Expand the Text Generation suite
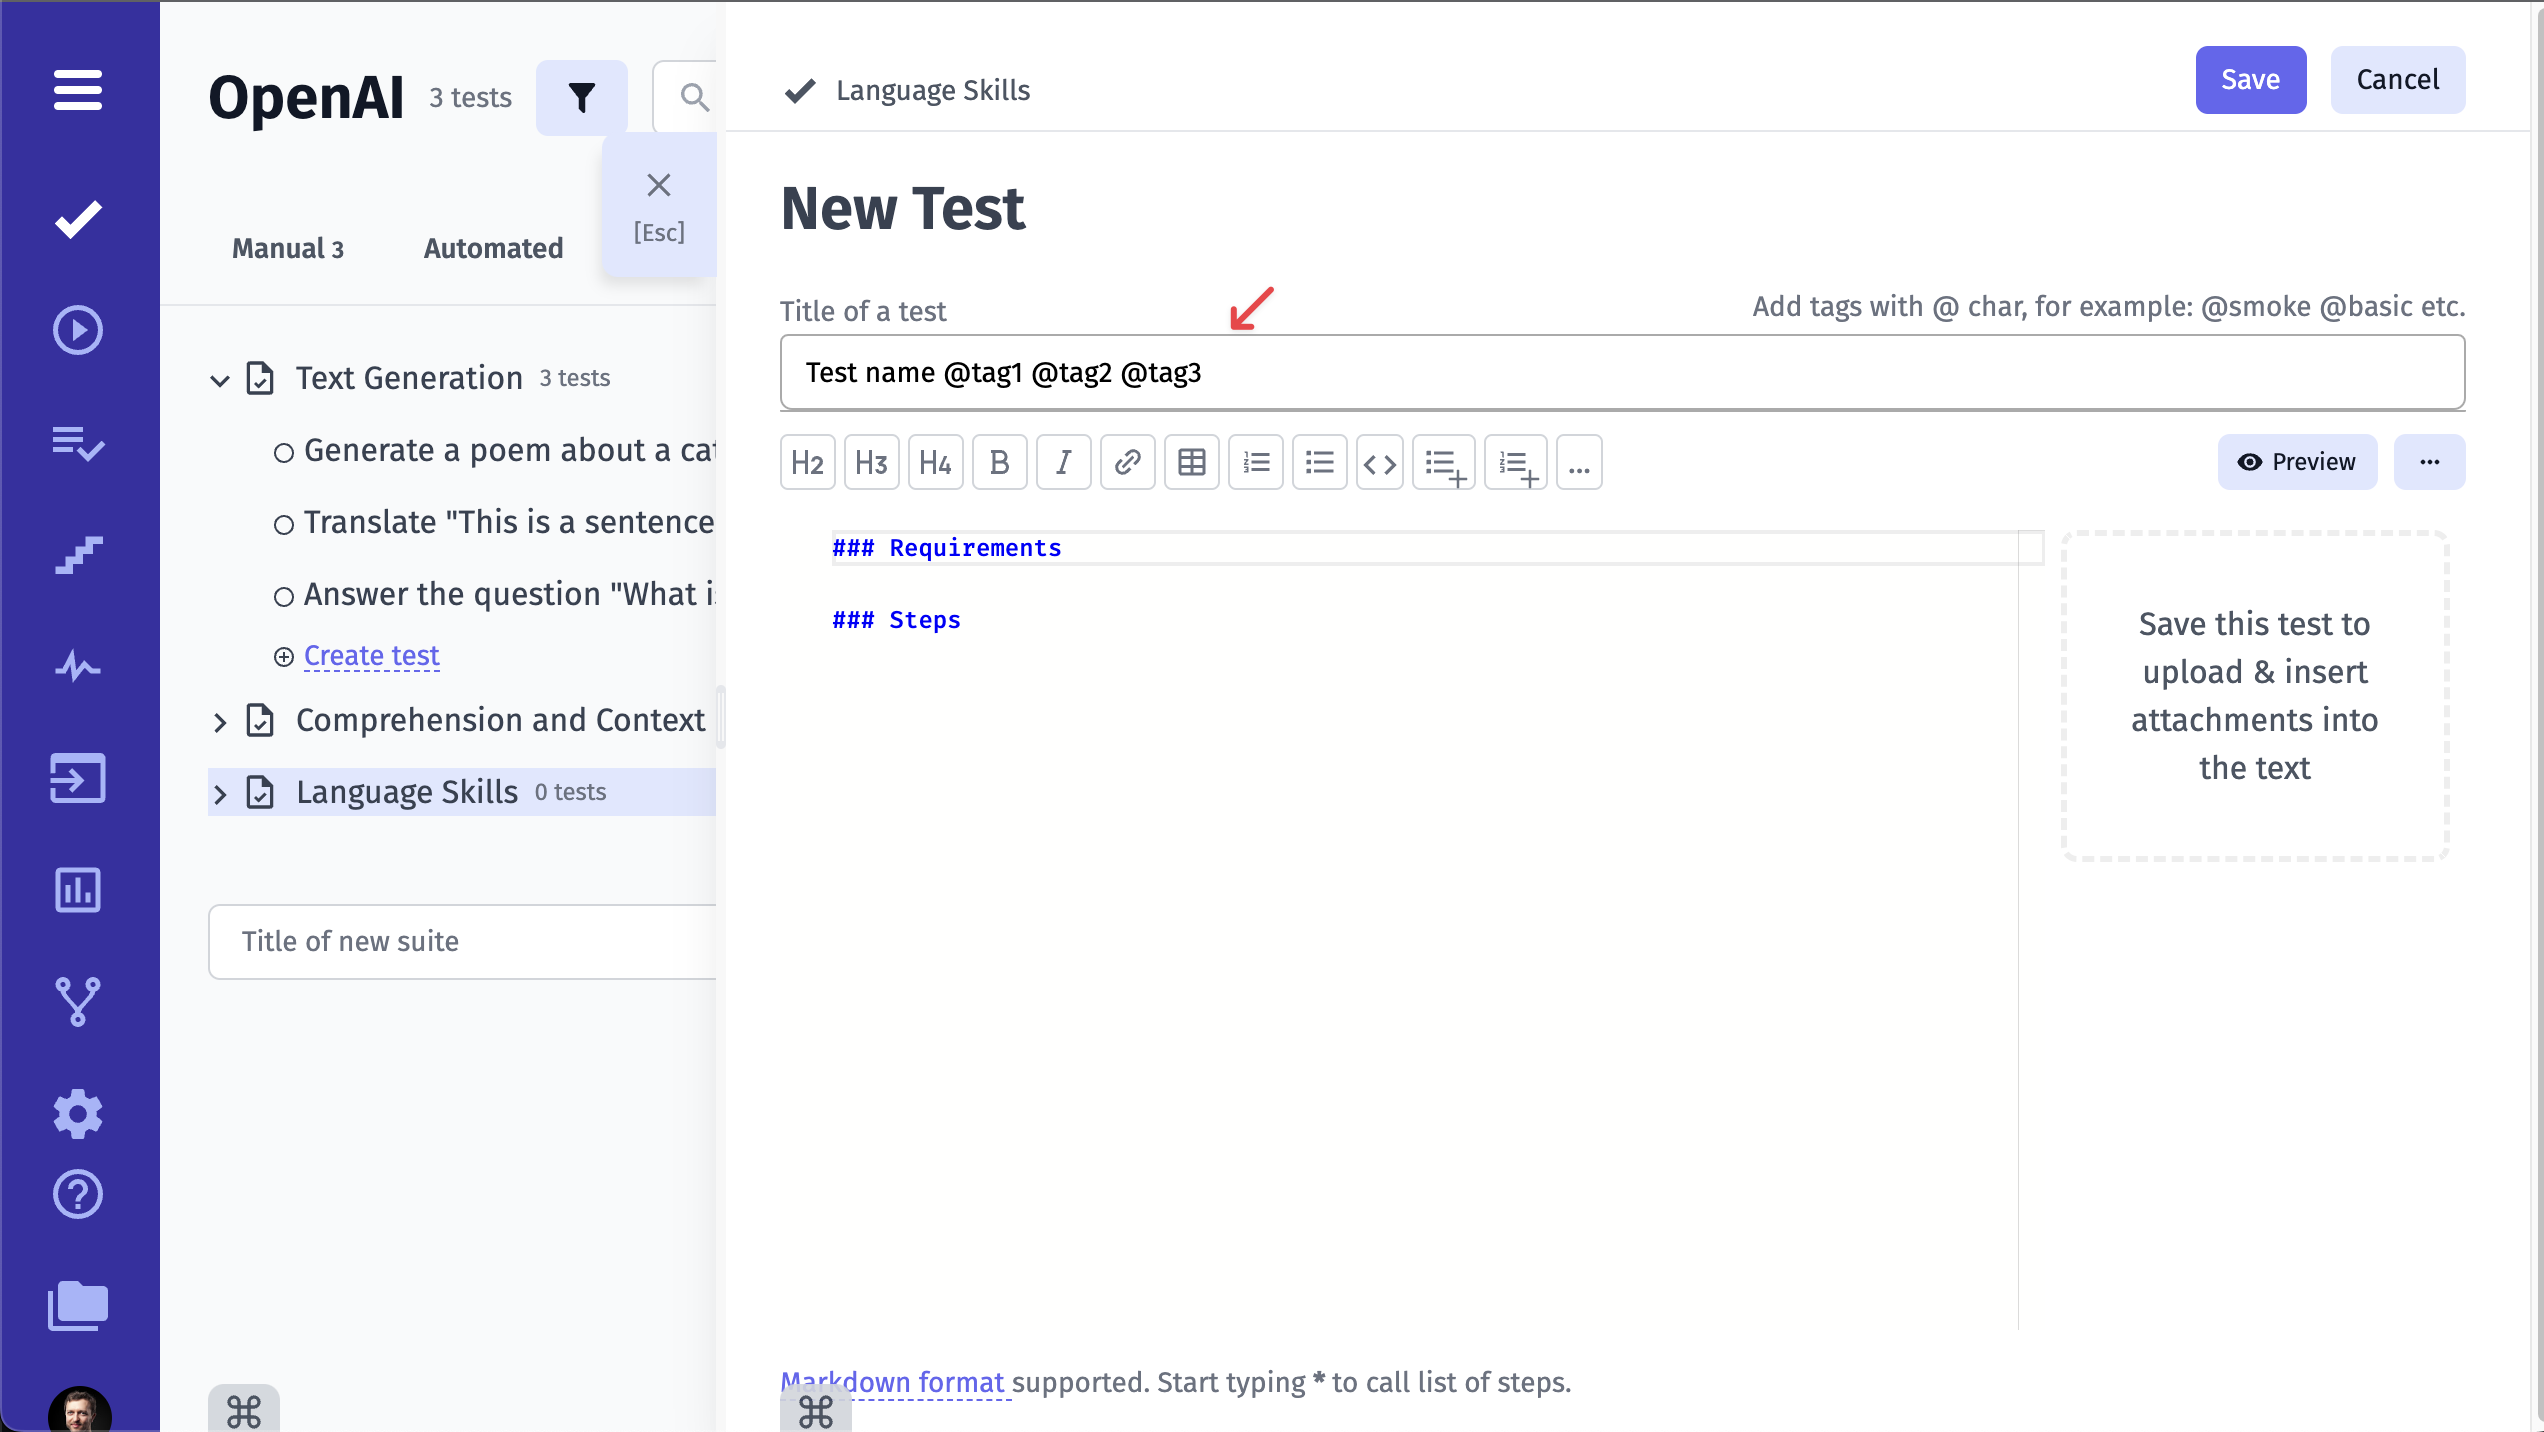 [x=217, y=377]
